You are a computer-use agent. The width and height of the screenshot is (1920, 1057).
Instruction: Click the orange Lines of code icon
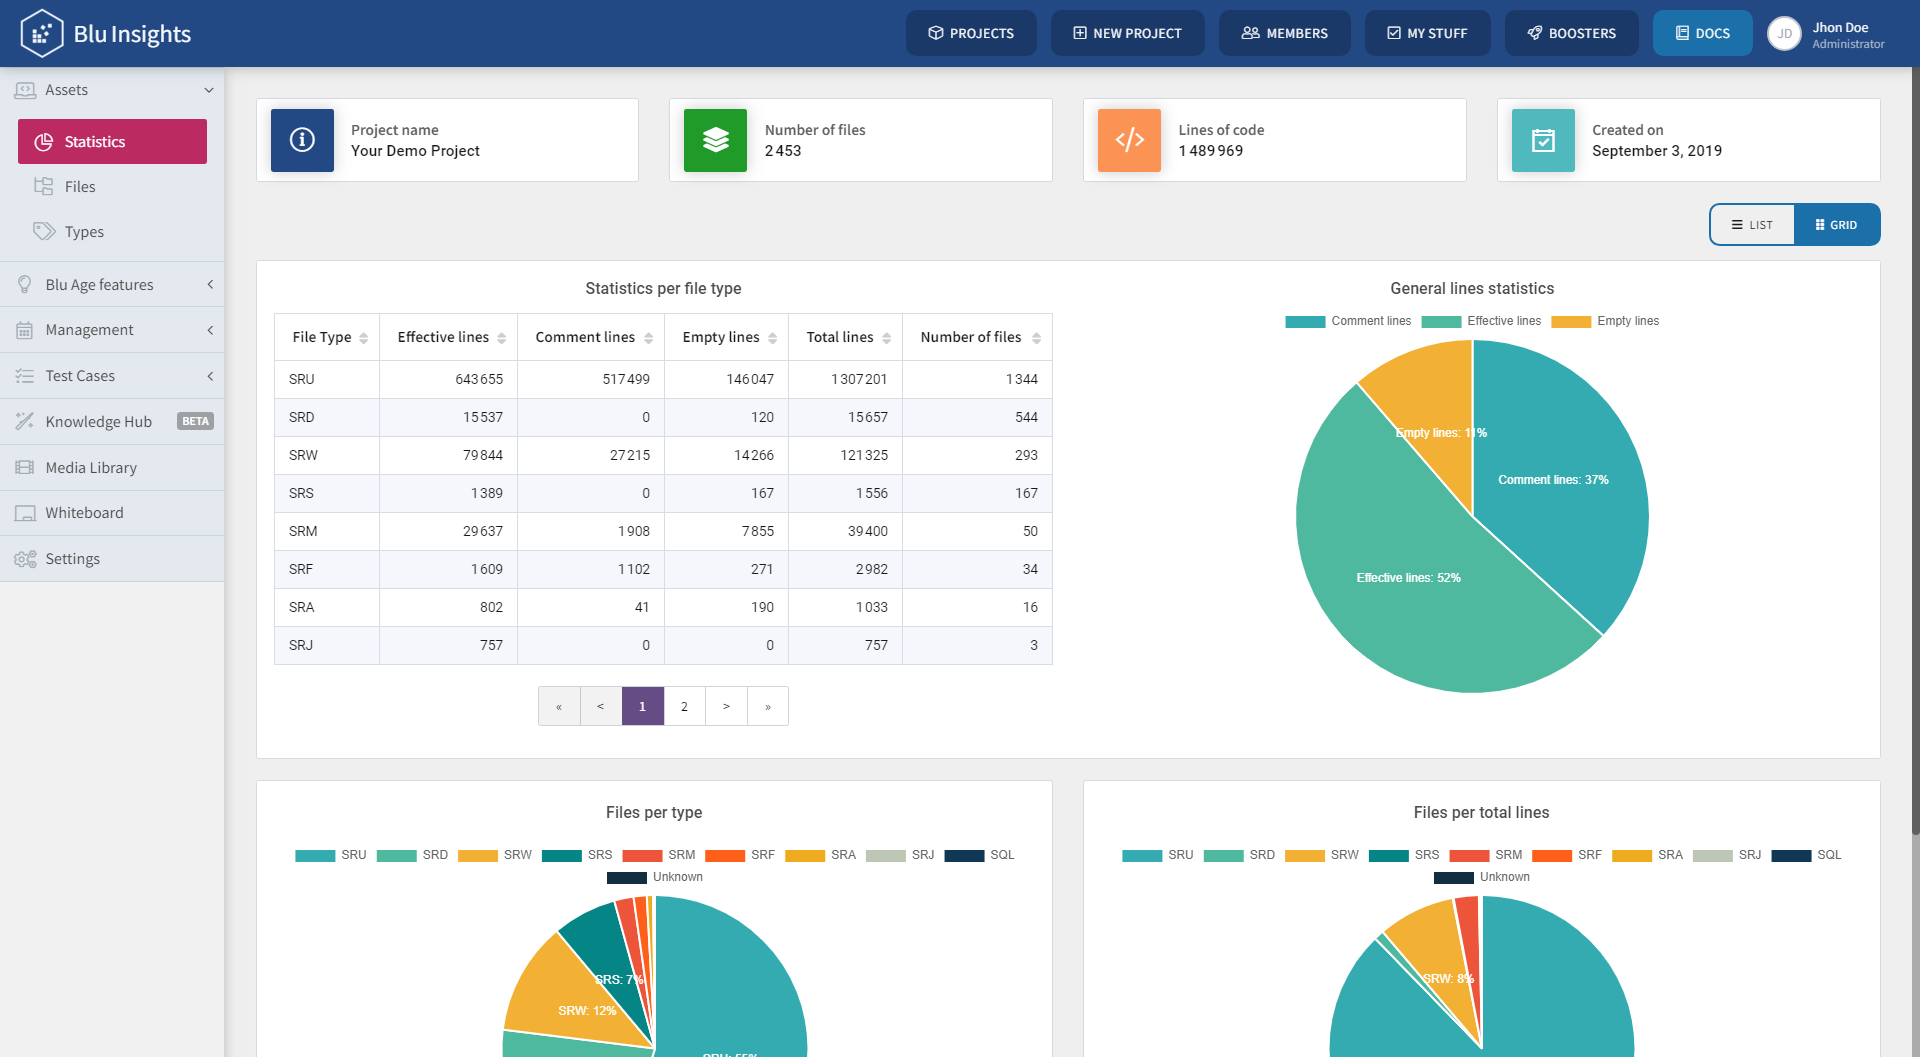click(x=1129, y=140)
